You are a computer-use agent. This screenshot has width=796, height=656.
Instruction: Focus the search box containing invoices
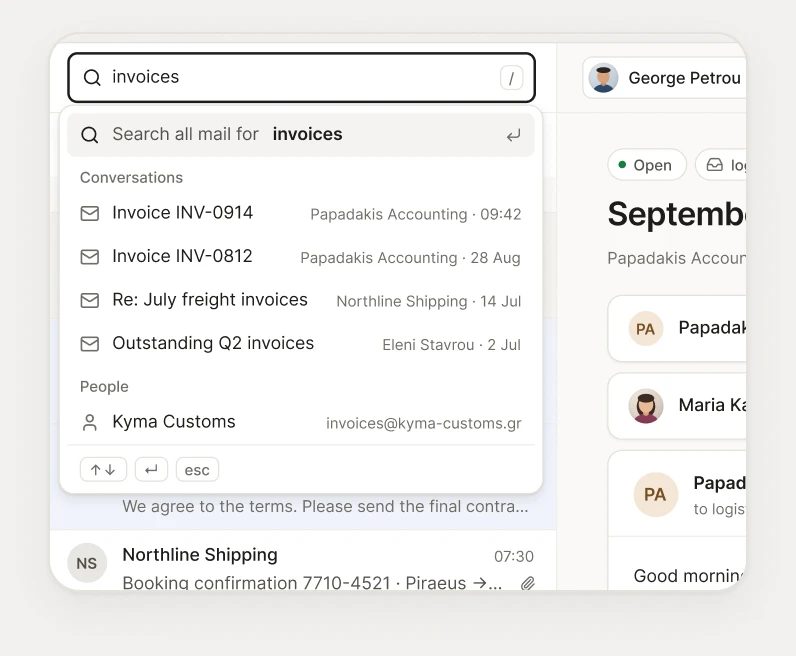(302, 78)
